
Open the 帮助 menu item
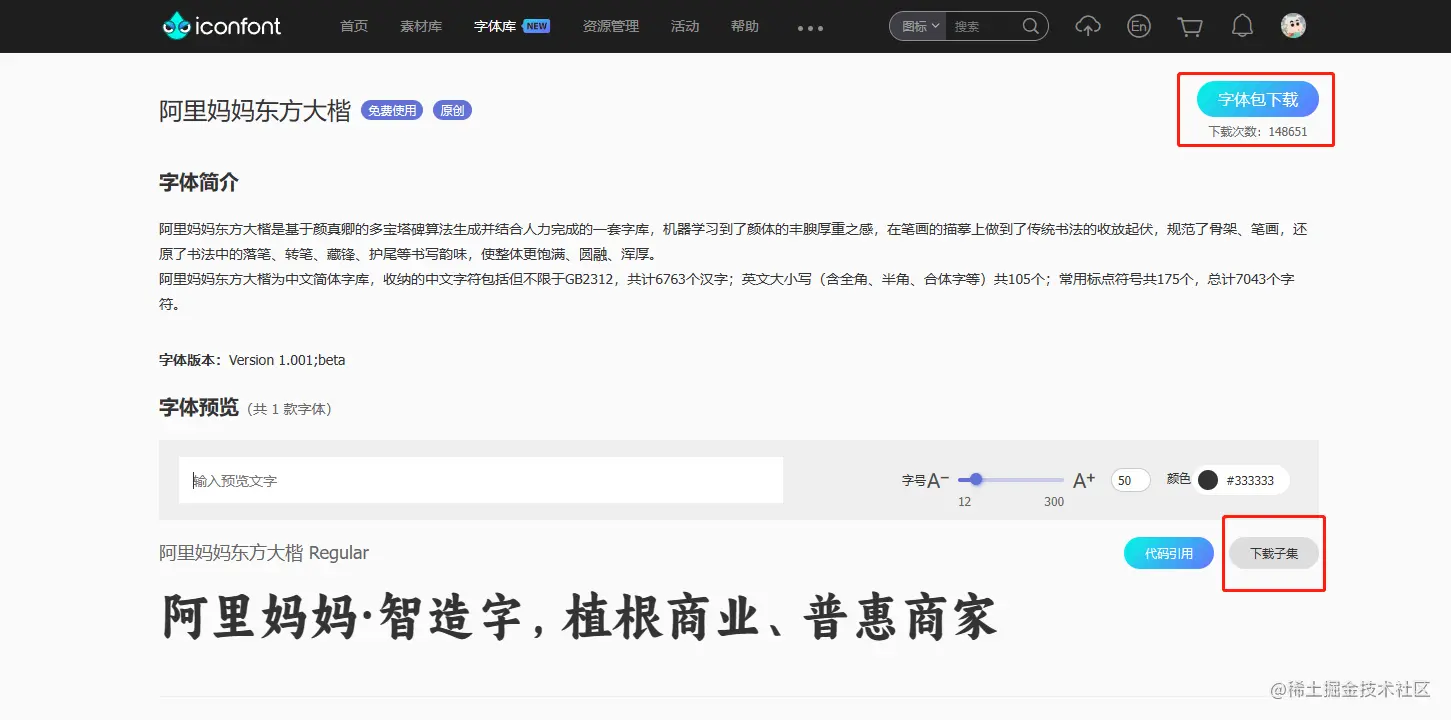(x=745, y=26)
